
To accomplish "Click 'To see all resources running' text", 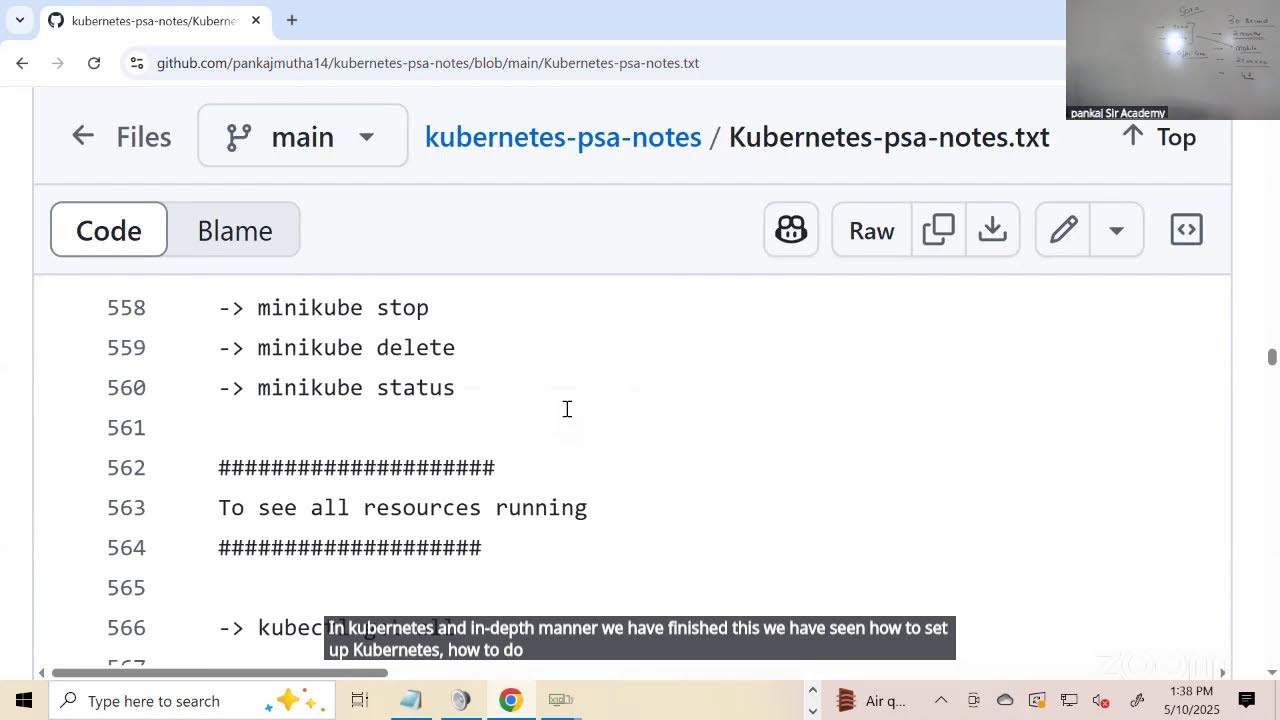I will (x=403, y=508).
